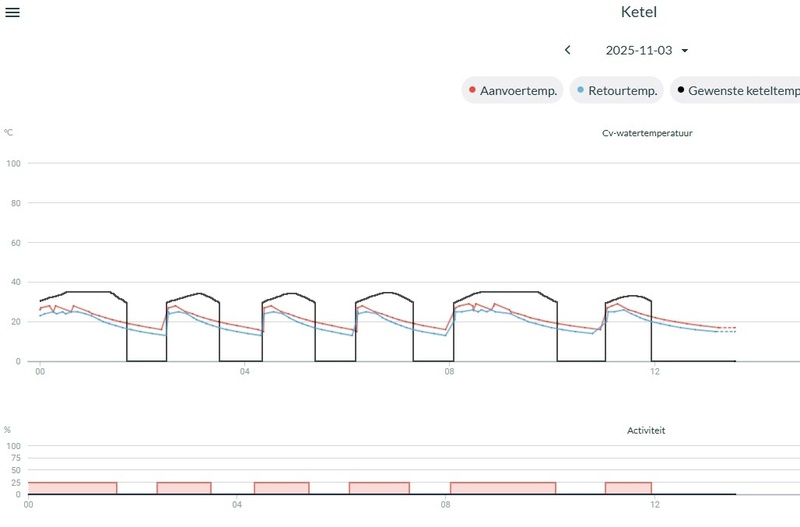Toggle the Aanvoertemp. series in the legend
Screen dimensions: 800x527
pos(512,91)
